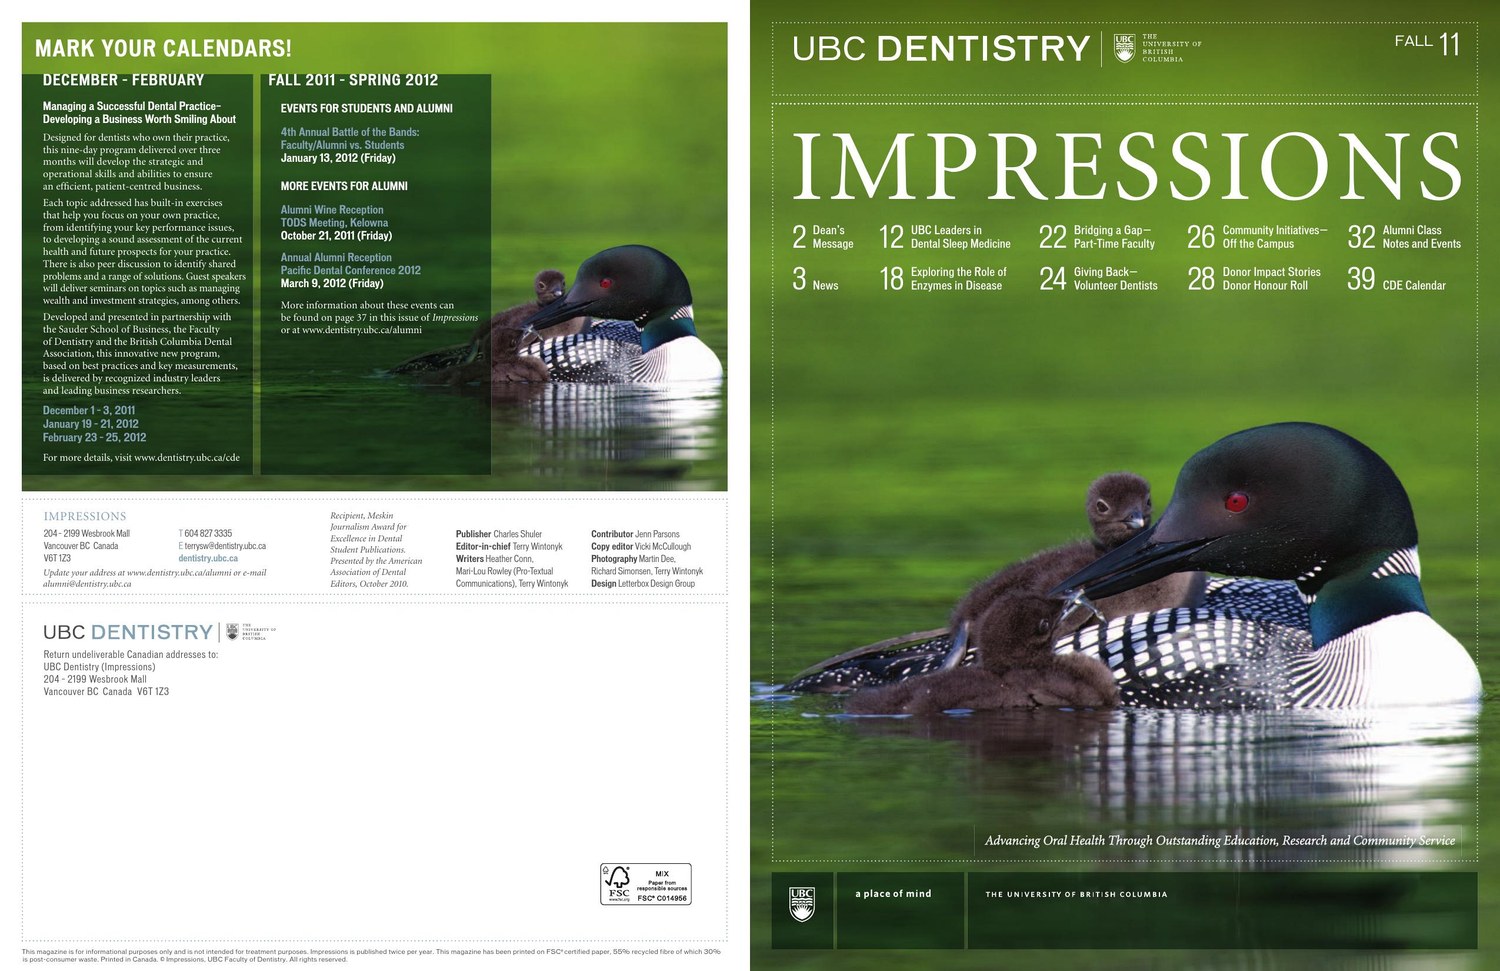The width and height of the screenshot is (1500, 971).
Task: Click 'UBC DENTISTRY' cover header
Action: coord(941,48)
